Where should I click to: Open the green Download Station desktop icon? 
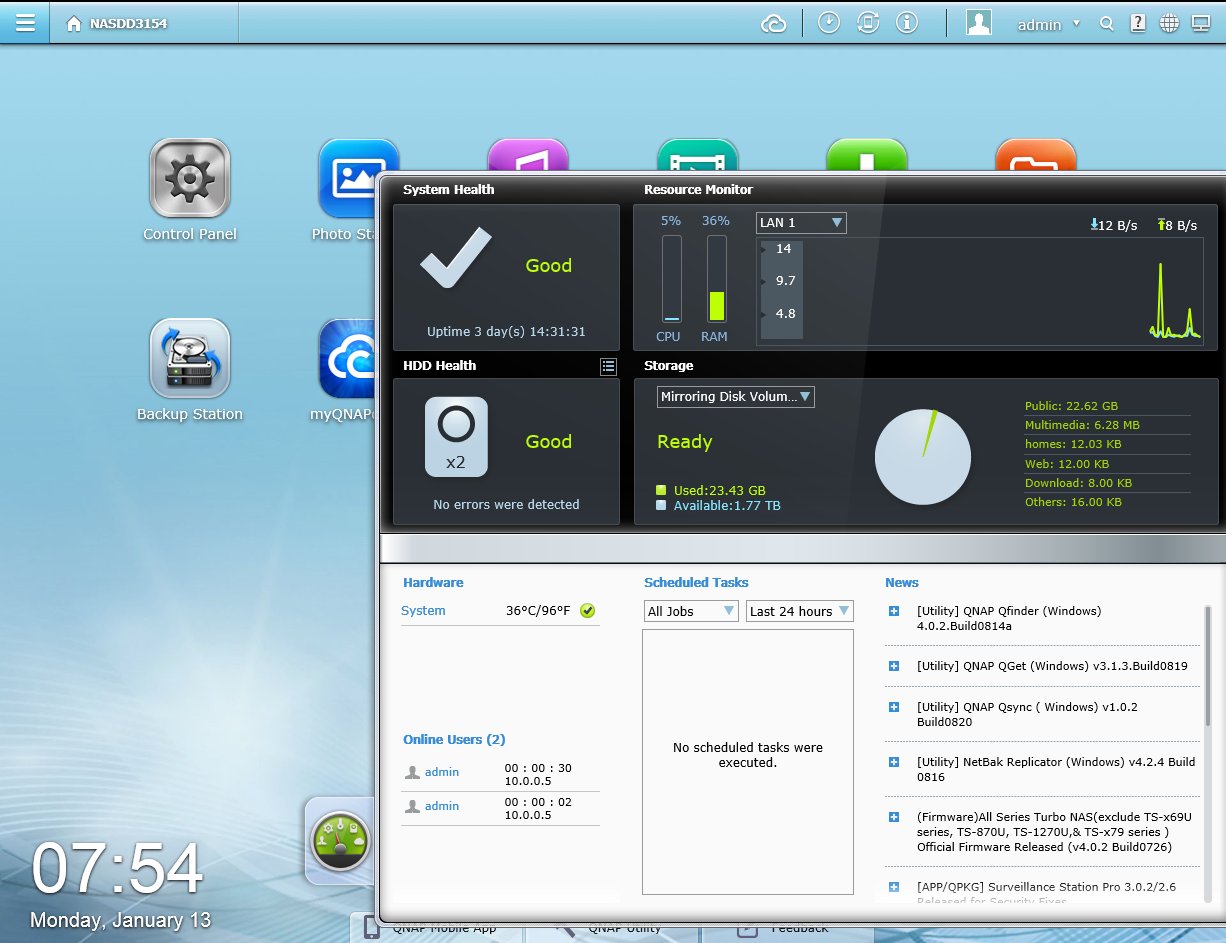click(867, 154)
